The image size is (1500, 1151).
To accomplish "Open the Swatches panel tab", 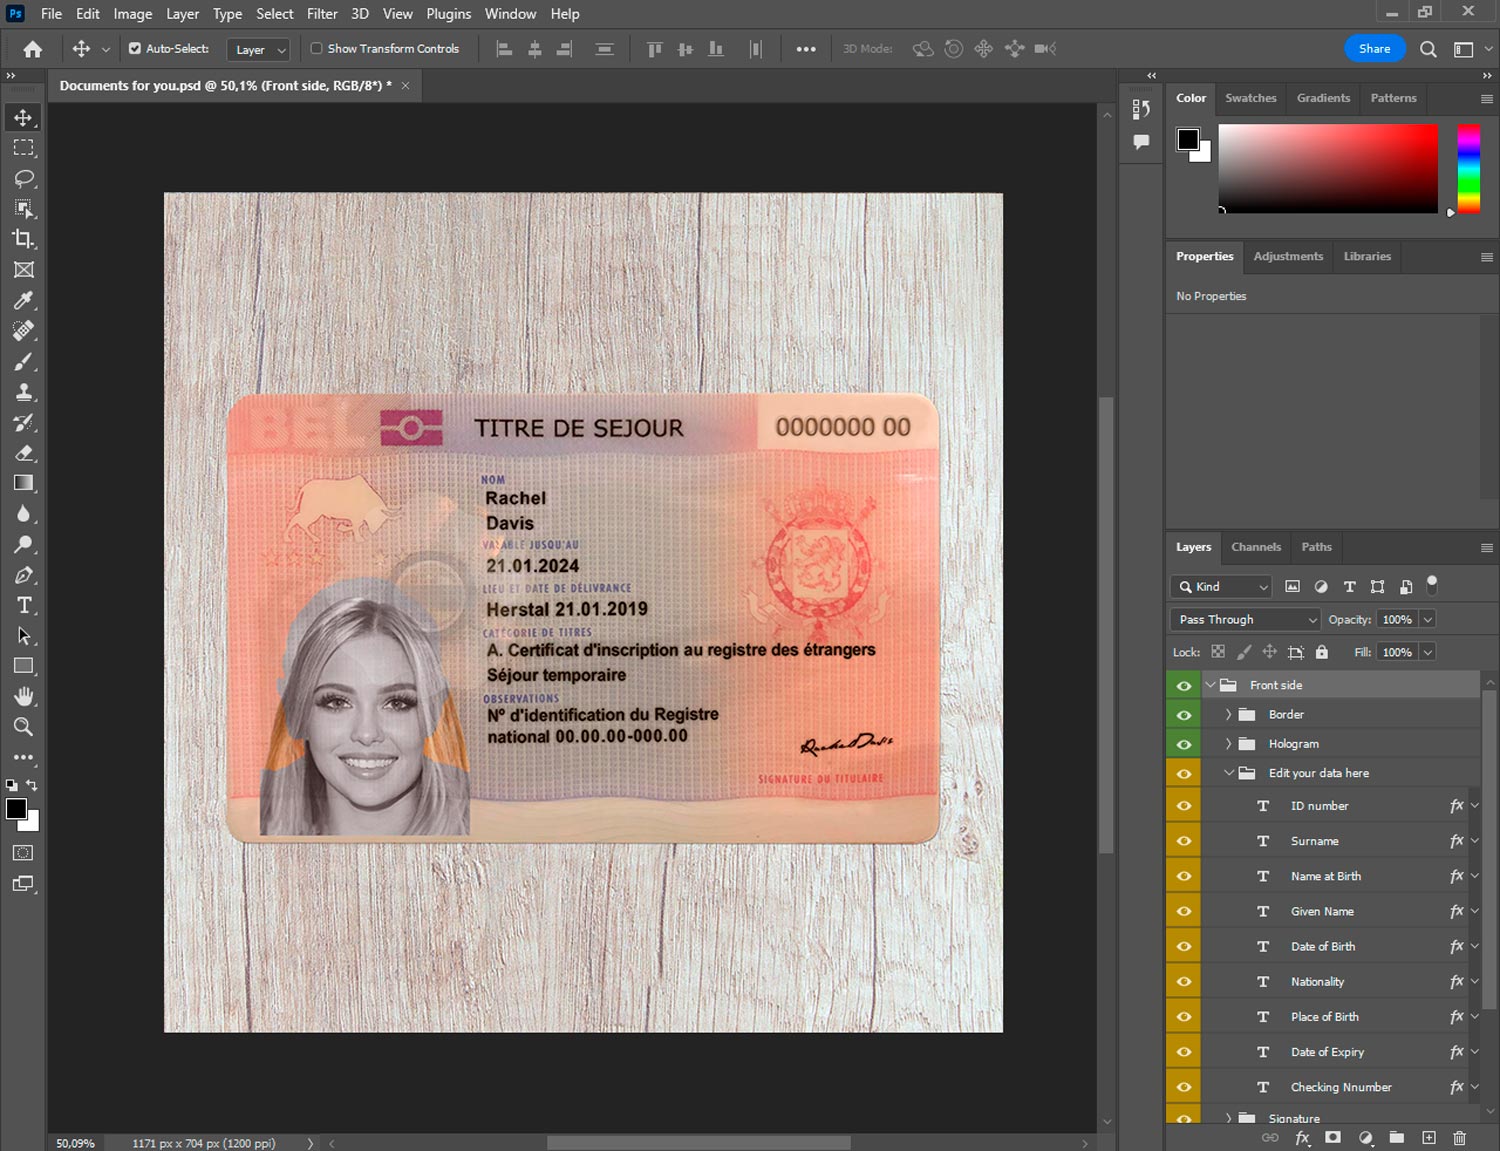I will coord(1250,98).
